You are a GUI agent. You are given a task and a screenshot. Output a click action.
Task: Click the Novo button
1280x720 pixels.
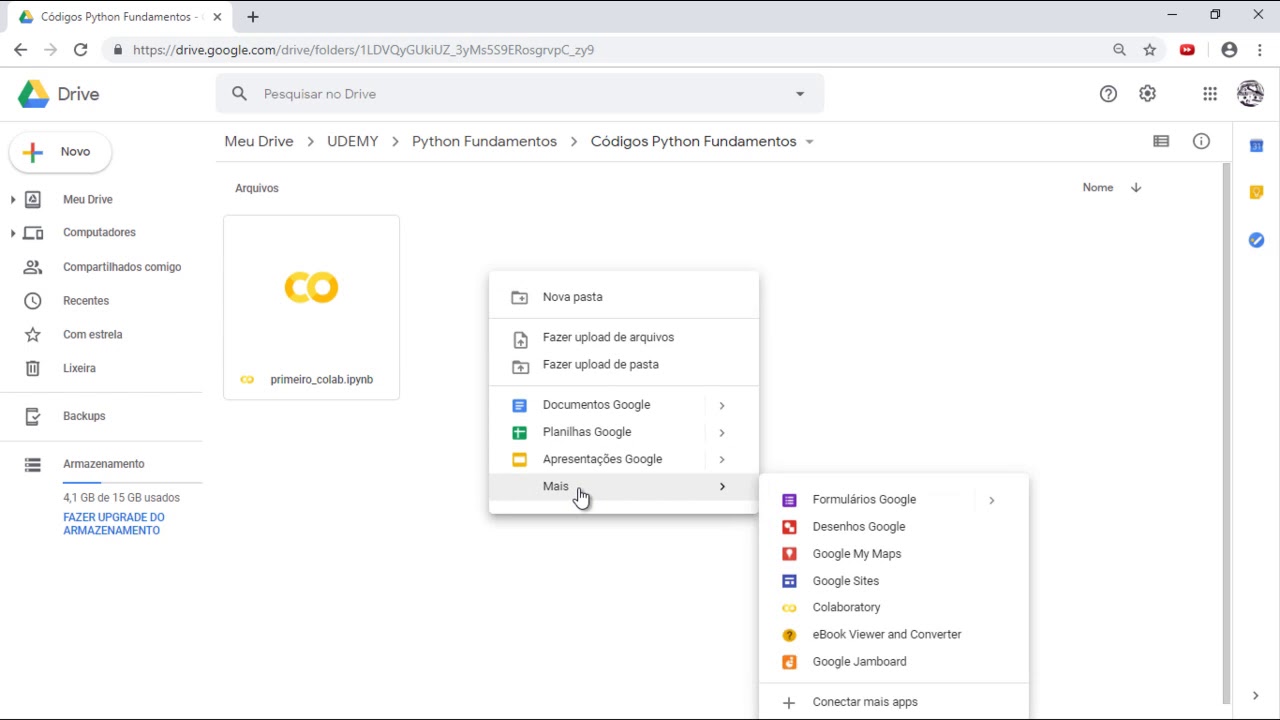click(x=61, y=152)
